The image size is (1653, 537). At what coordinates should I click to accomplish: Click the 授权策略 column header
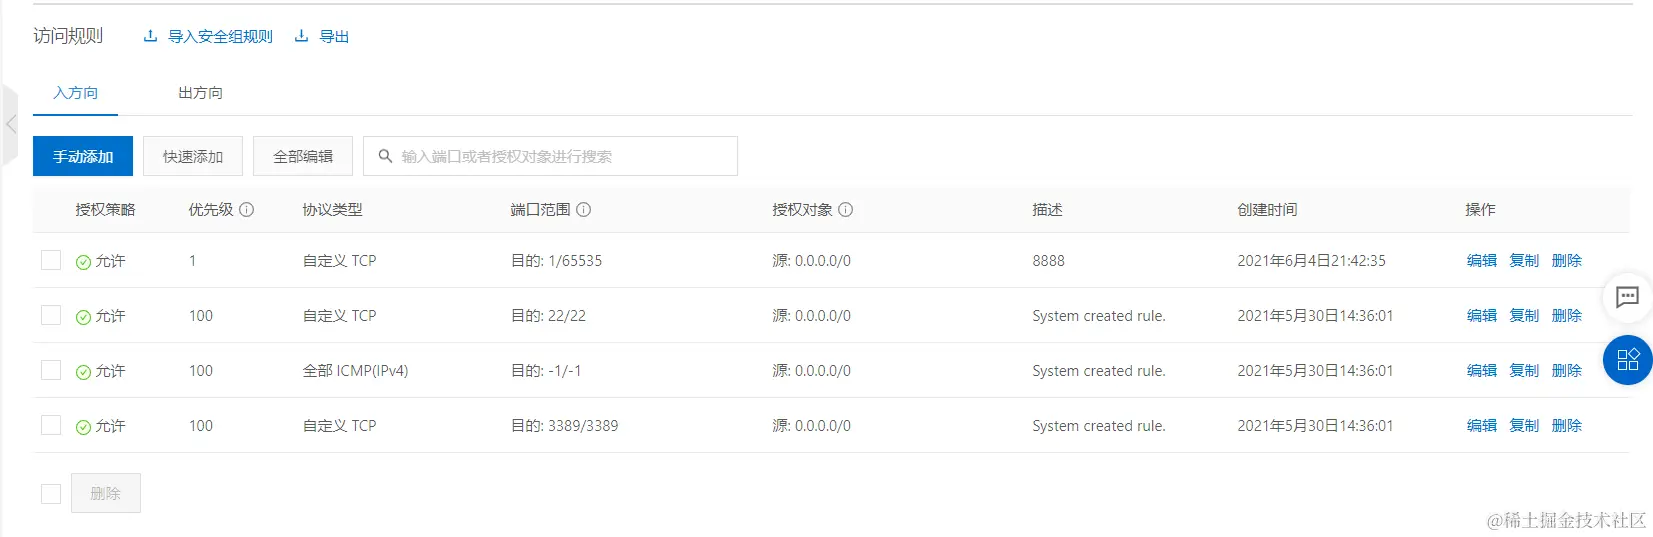pyautogui.click(x=105, y=210)
